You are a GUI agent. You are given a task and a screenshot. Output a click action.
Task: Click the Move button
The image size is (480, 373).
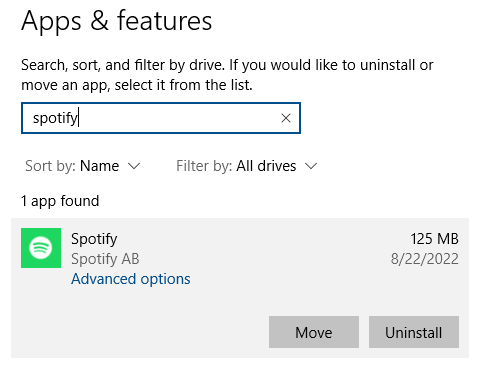tap(314, 332)
